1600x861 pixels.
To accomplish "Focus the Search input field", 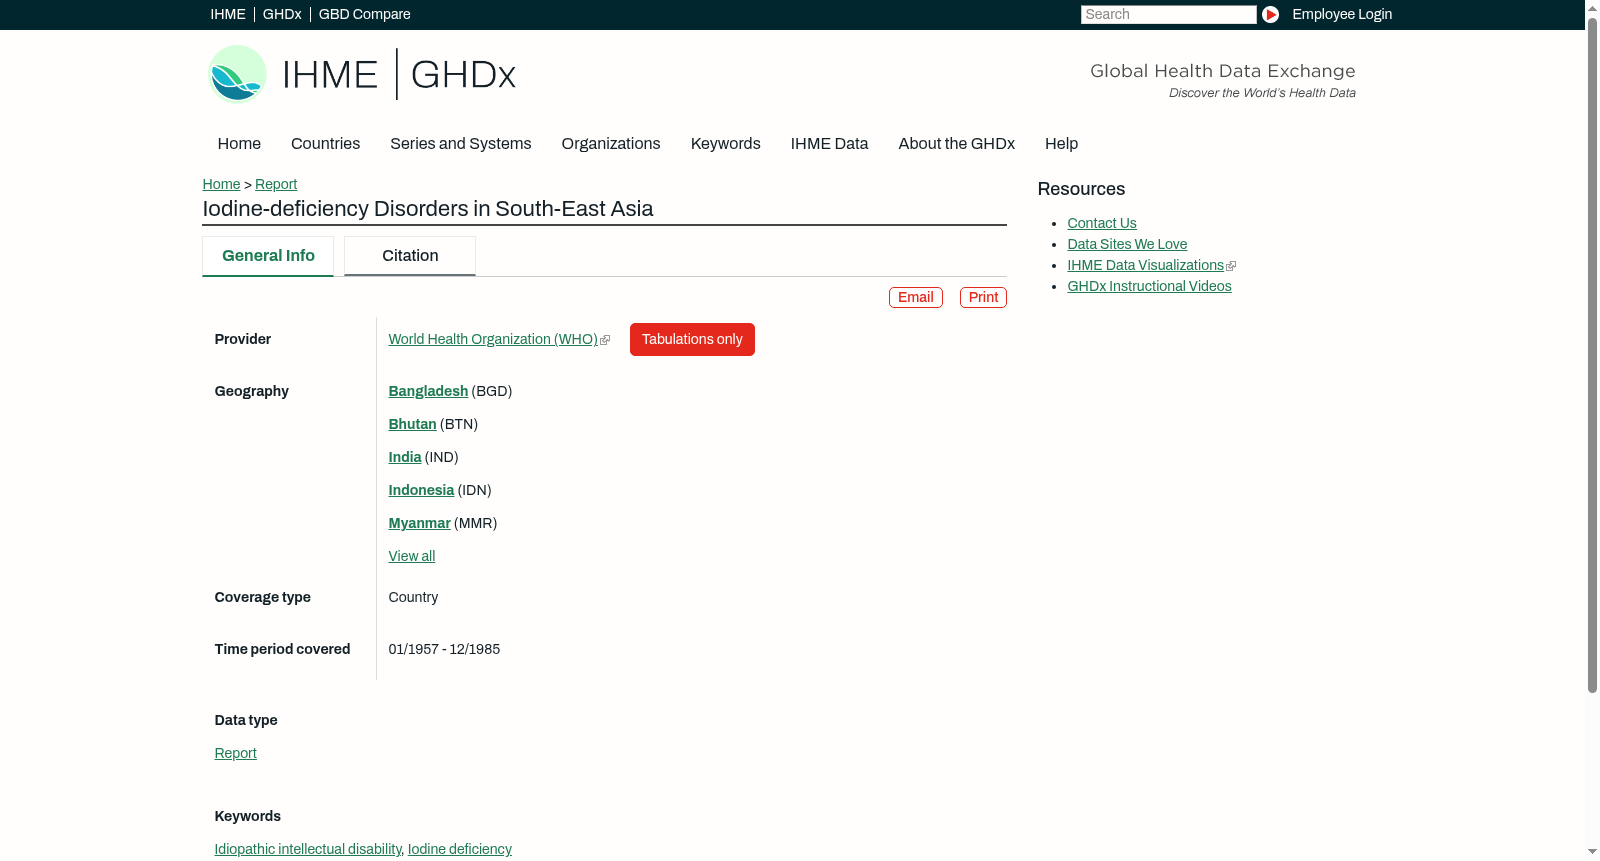I will (1168, 14).
